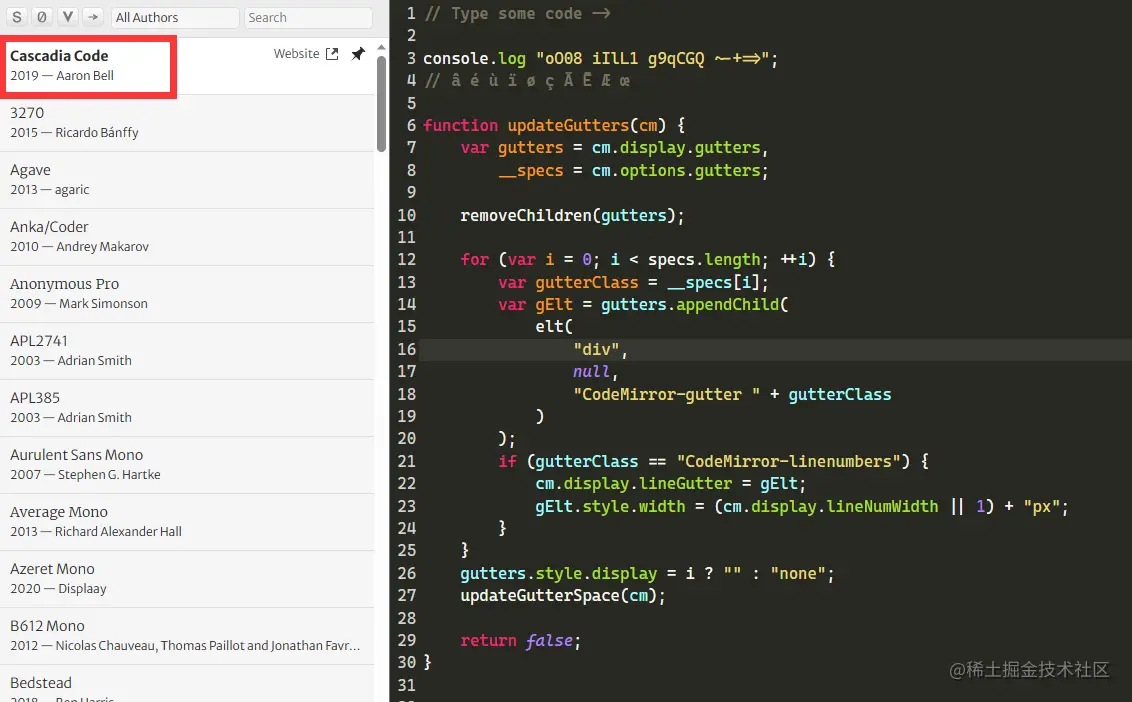Pick the Average Mono font entry
The height and width of the screenshot is (702, 1132).
click(x=187, y=522)
